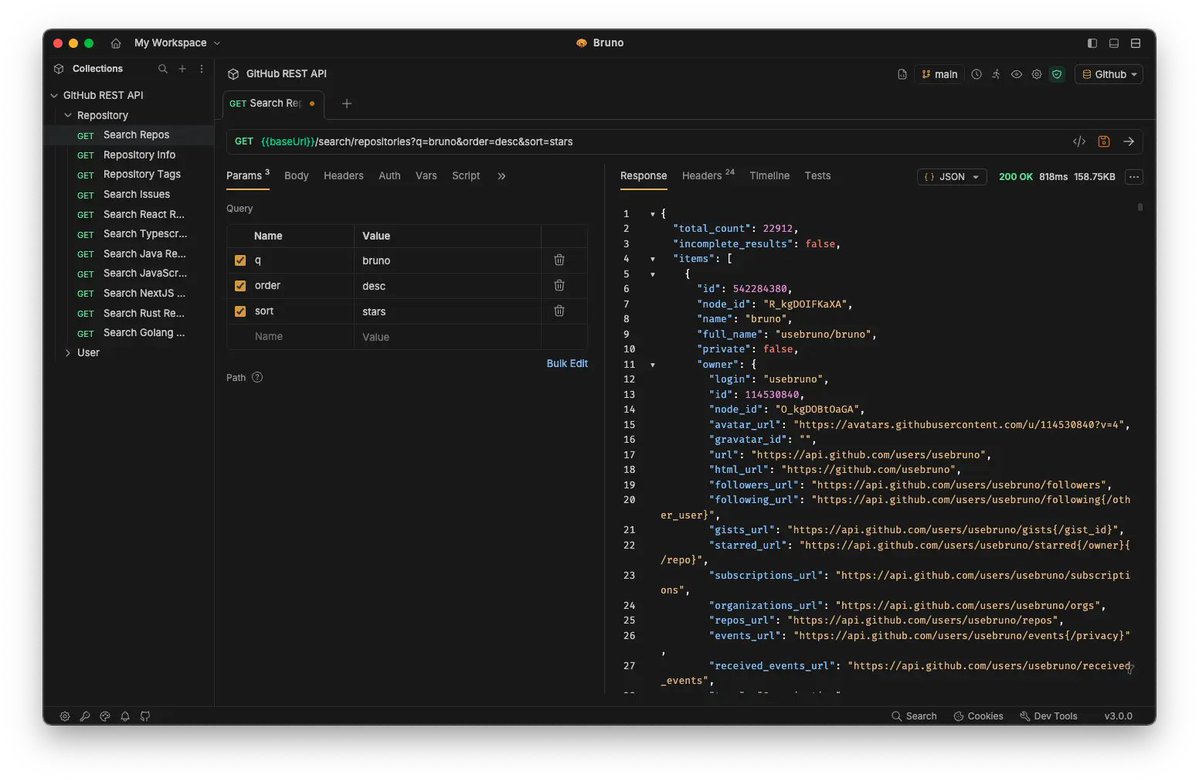Open the My Workspace dropdown
Image resolution: width=1199 pixels, height=782 pixels.
tap(177, 43)
